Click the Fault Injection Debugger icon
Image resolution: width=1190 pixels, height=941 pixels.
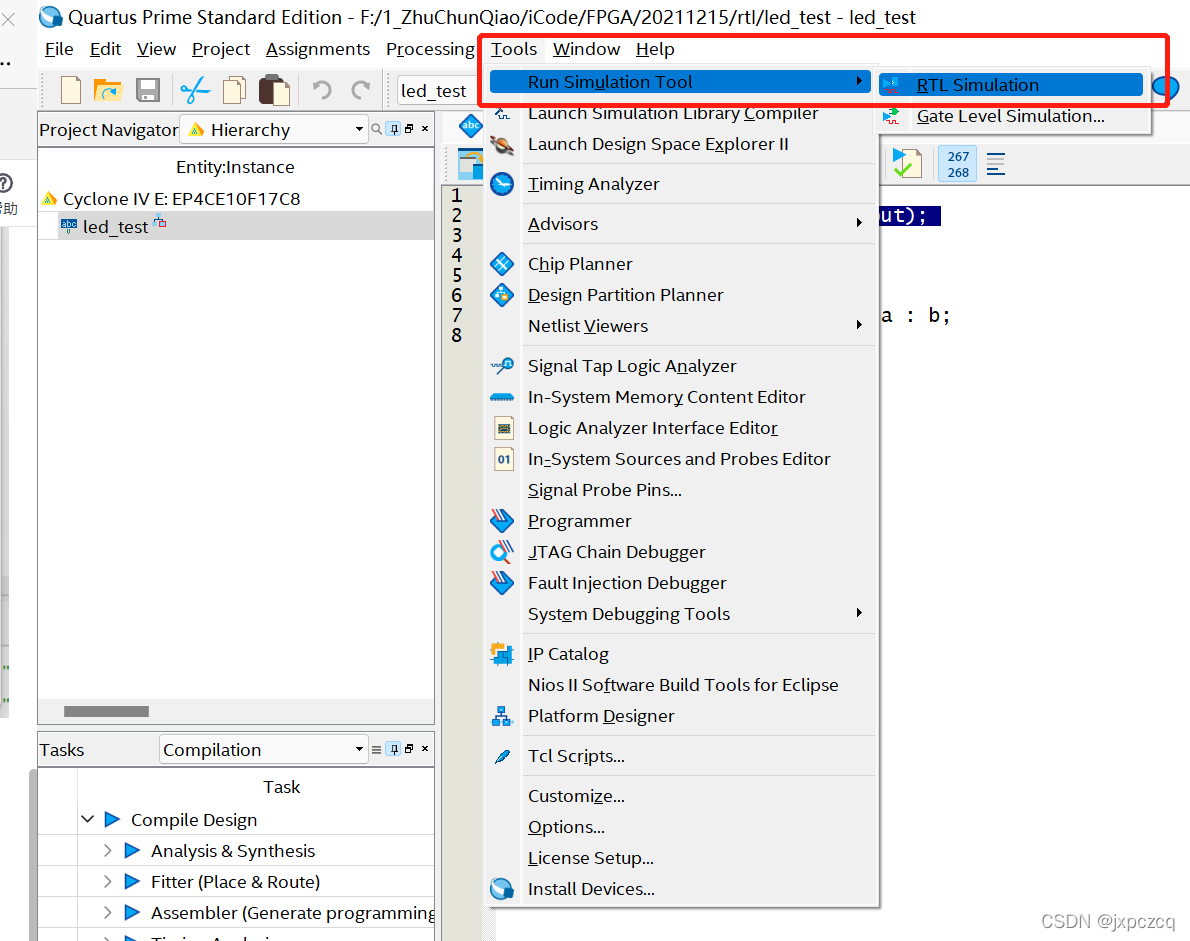pos(502,583)
